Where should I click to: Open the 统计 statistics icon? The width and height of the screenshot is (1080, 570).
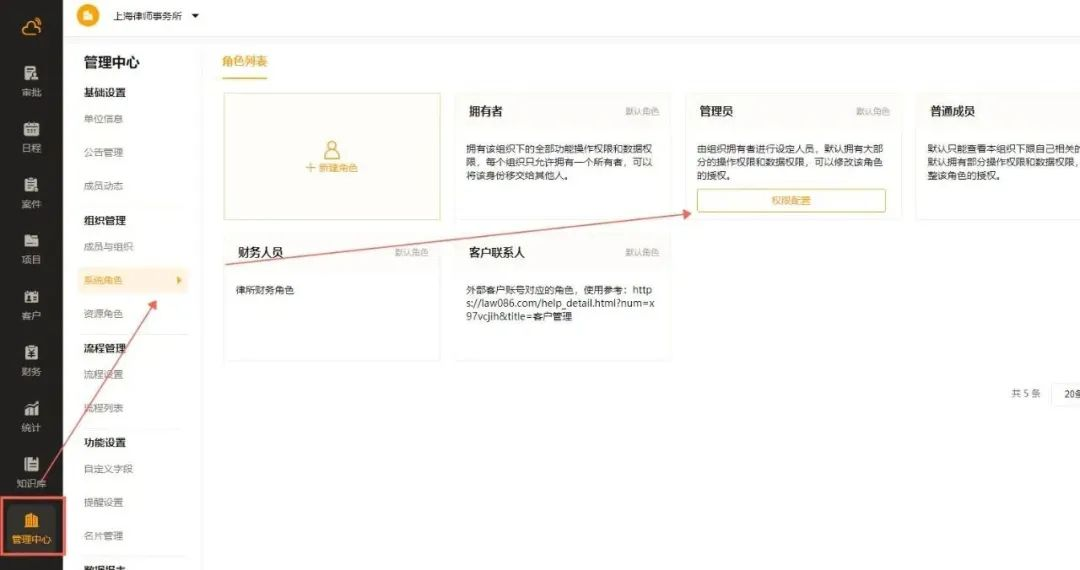pos(31,415)
